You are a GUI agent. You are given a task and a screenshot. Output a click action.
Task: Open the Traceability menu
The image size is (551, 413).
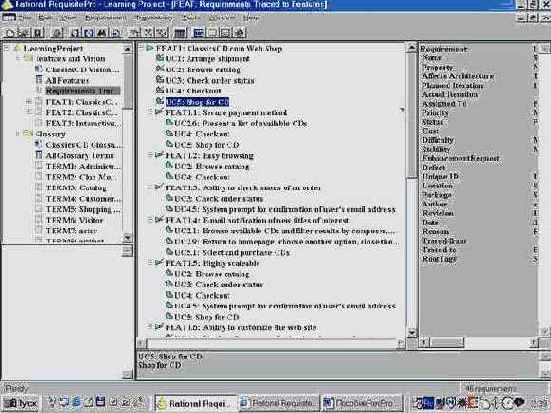coord(154,18)
